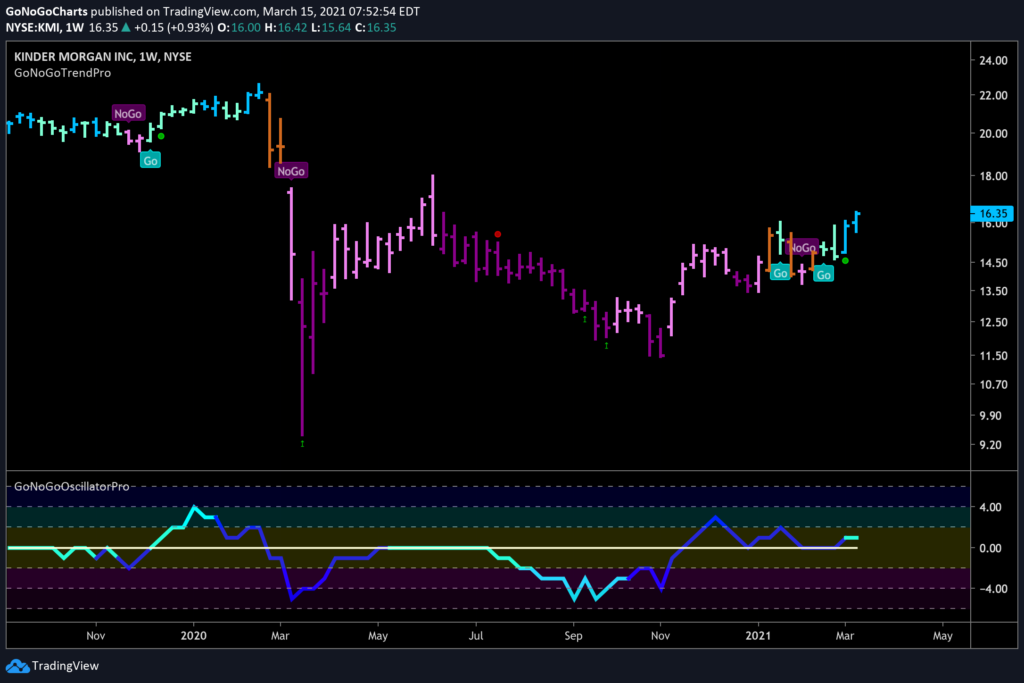This screenshot has width=1024, height=683.
Task: Click the Go flag of late February 2021
Action: pyautogui.click(x=824, y=274)
